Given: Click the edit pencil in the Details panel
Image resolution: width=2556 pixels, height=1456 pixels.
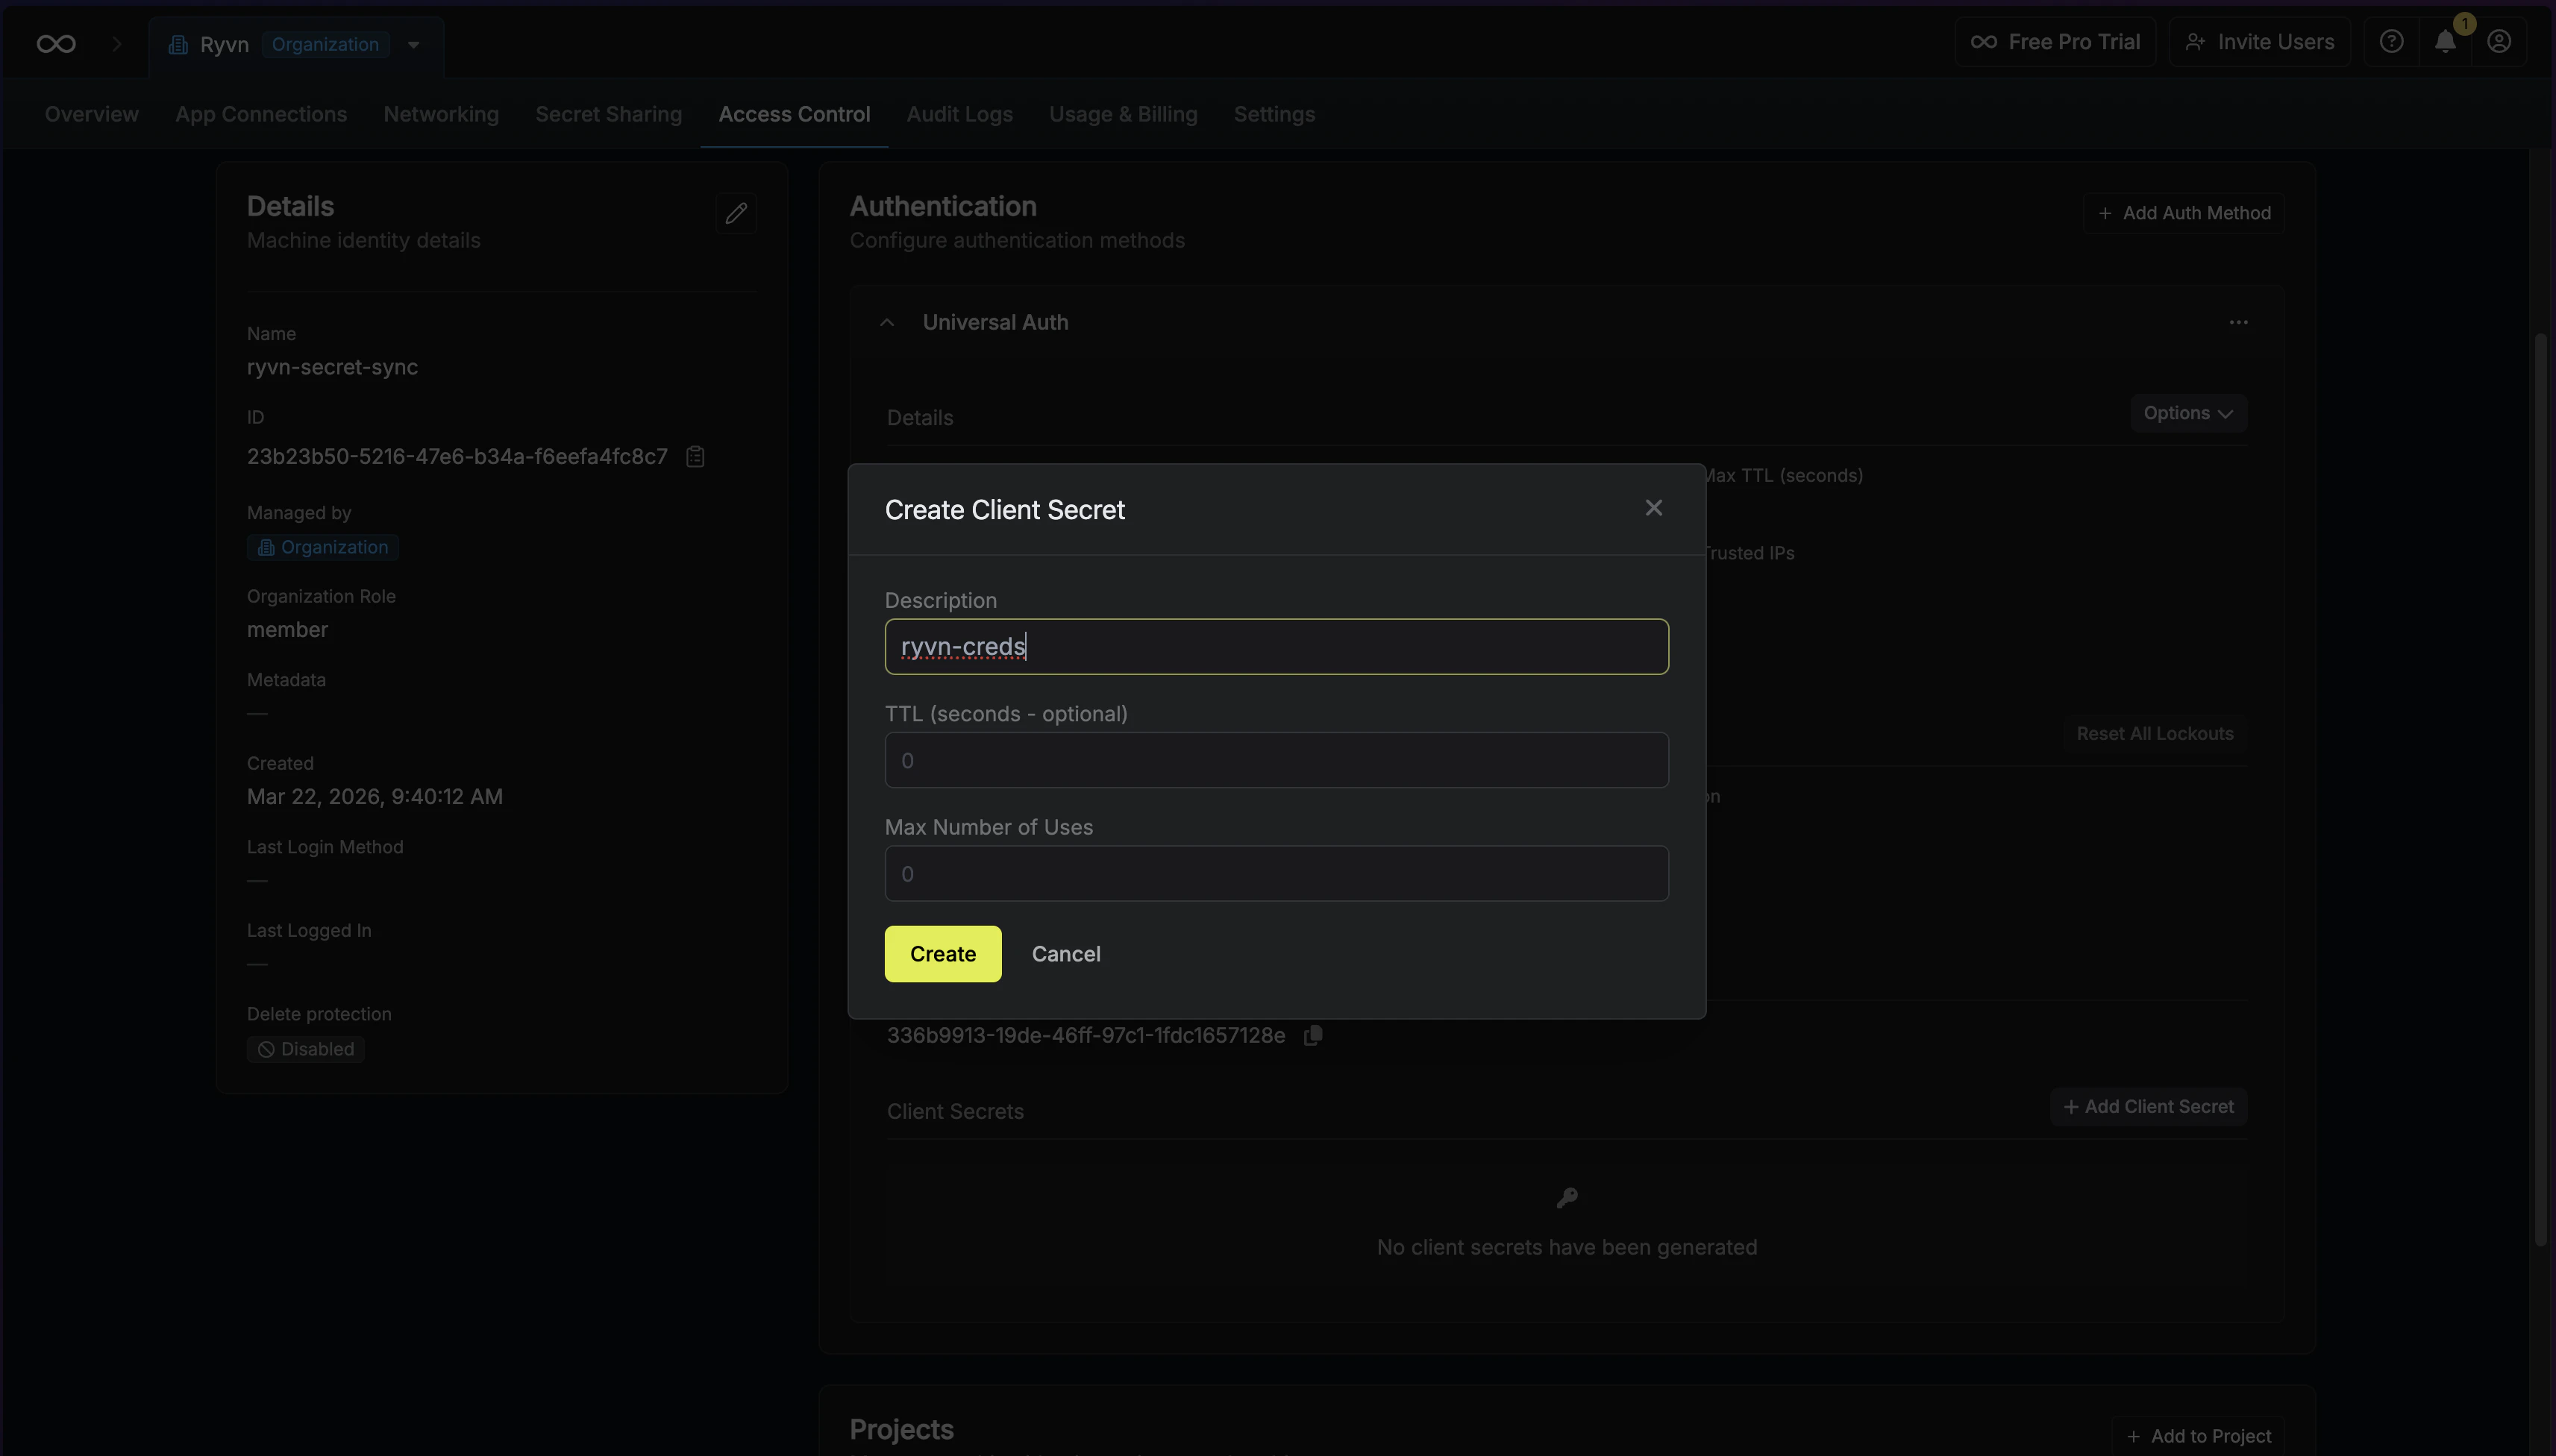Looking at the screenshot, I should tap(736, 214).
